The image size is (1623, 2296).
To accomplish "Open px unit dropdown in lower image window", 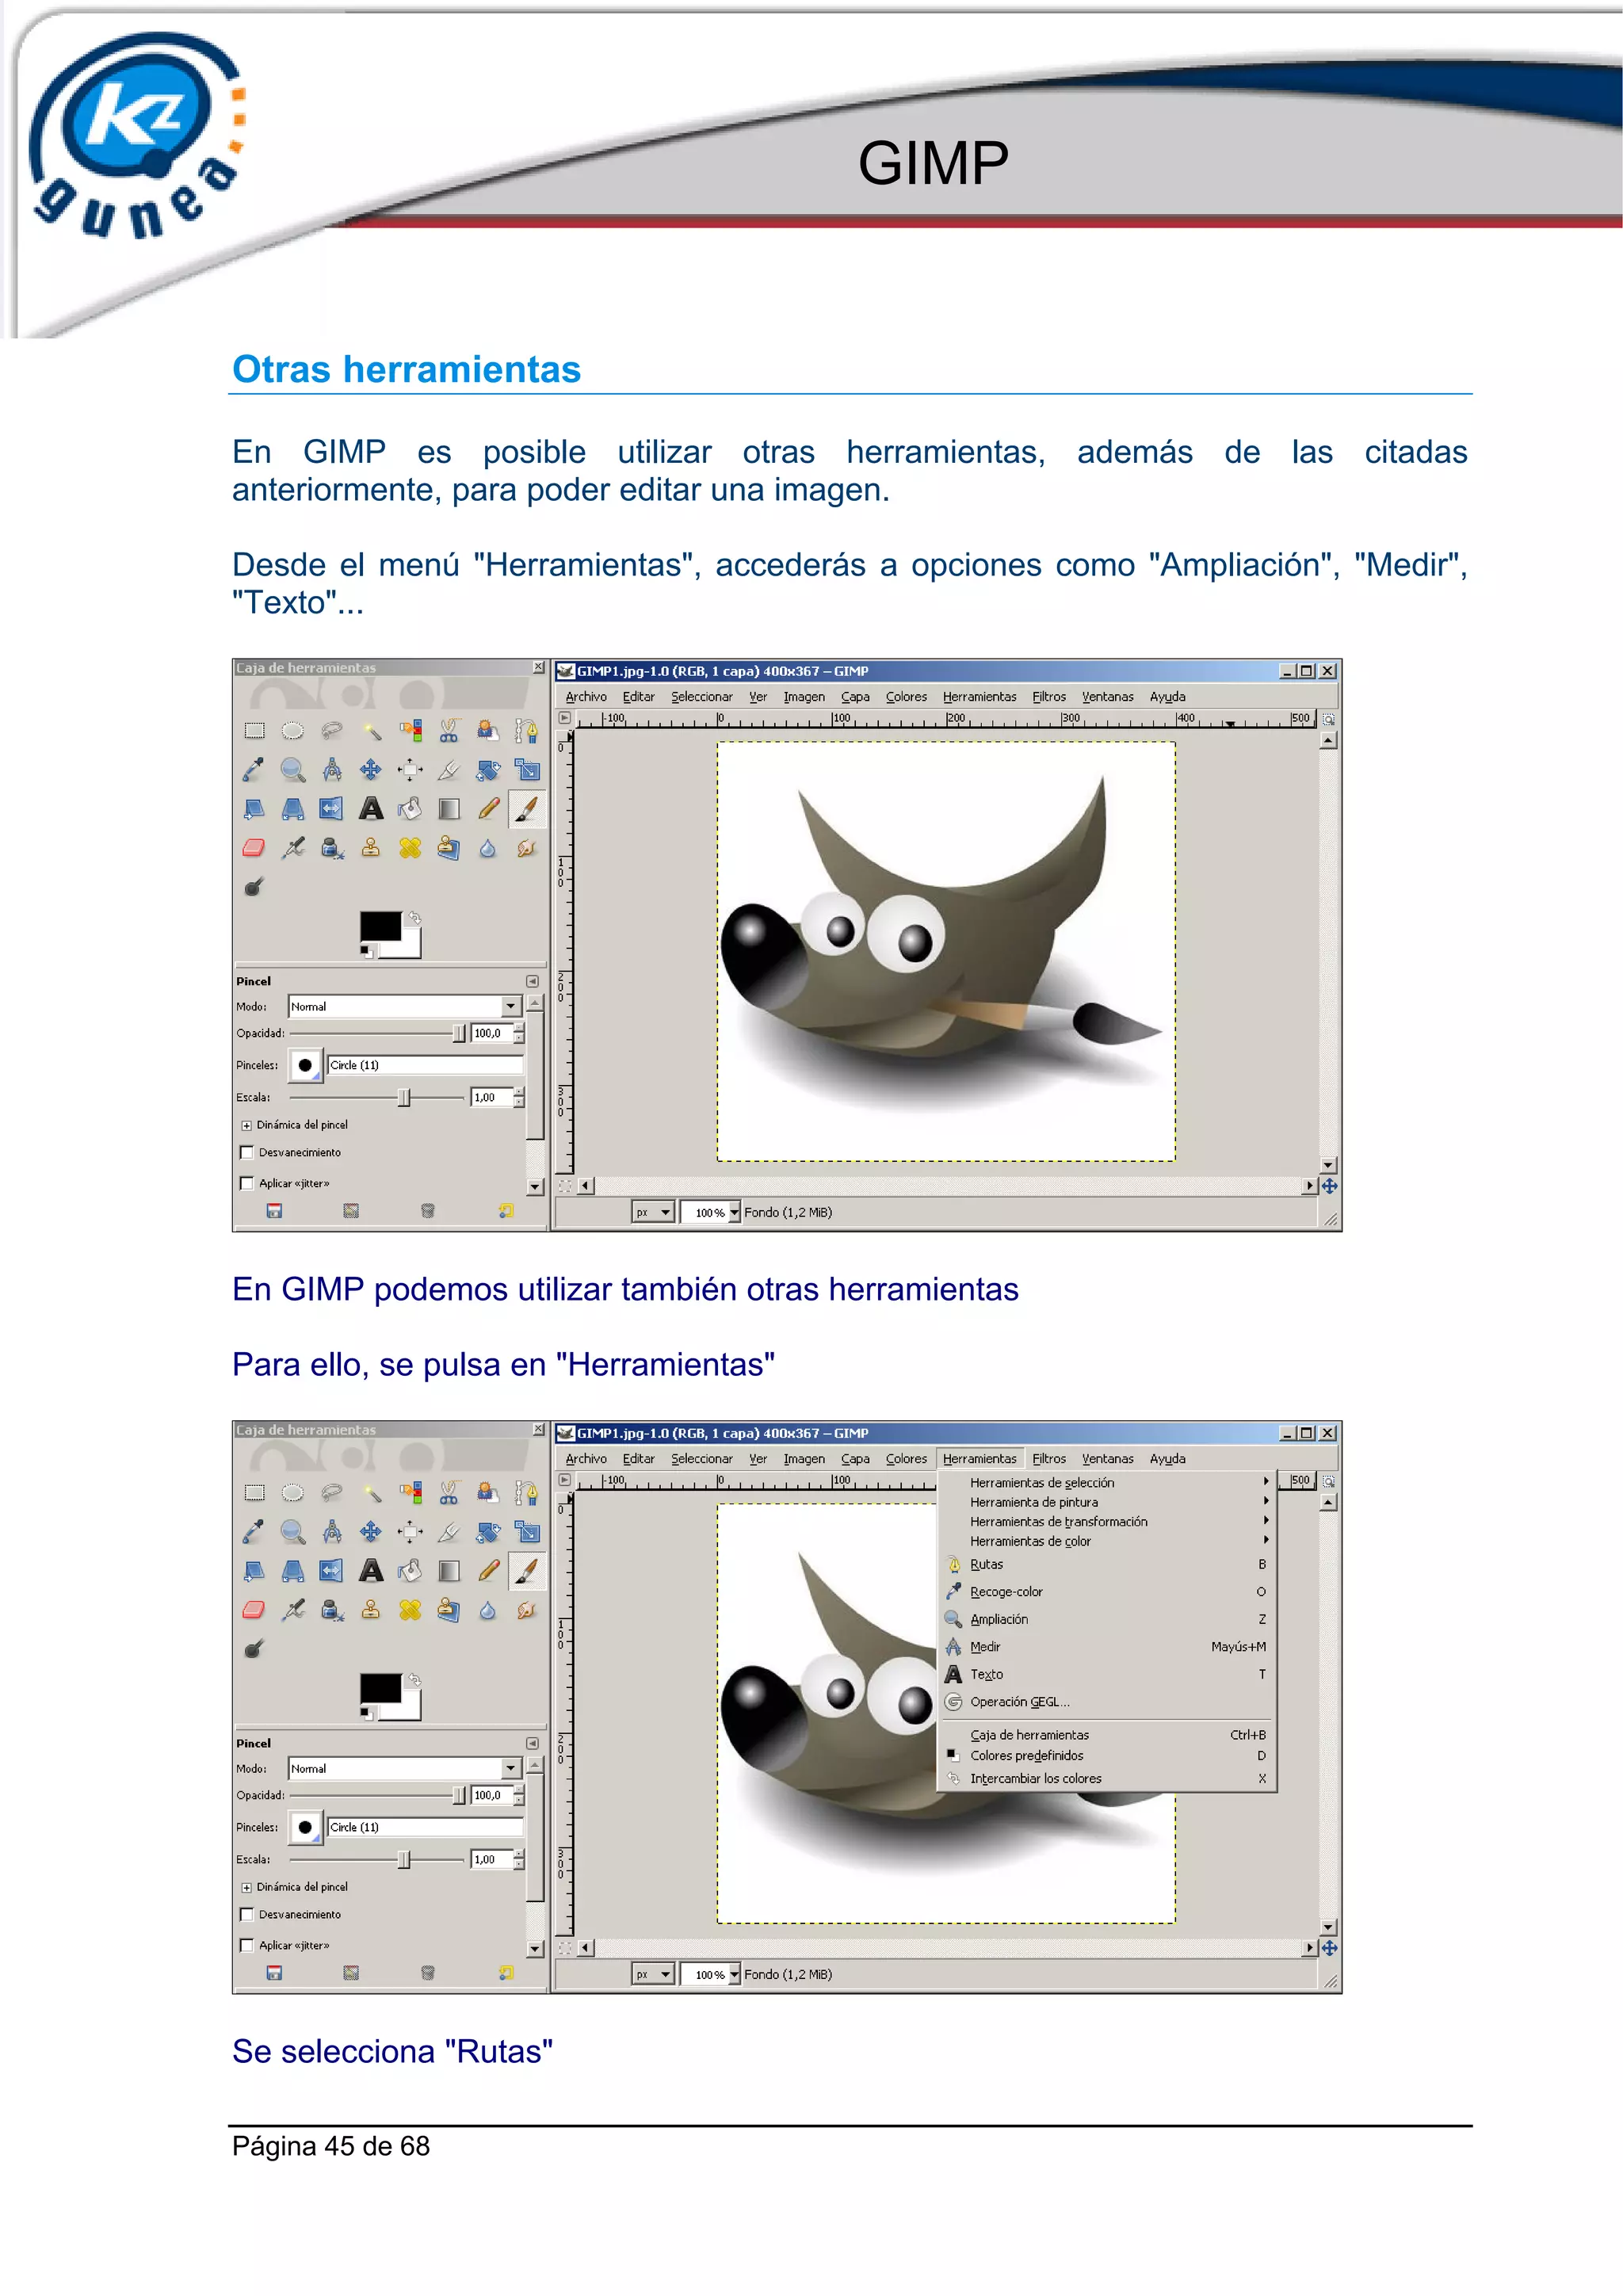I will [x=653, y=1974].
